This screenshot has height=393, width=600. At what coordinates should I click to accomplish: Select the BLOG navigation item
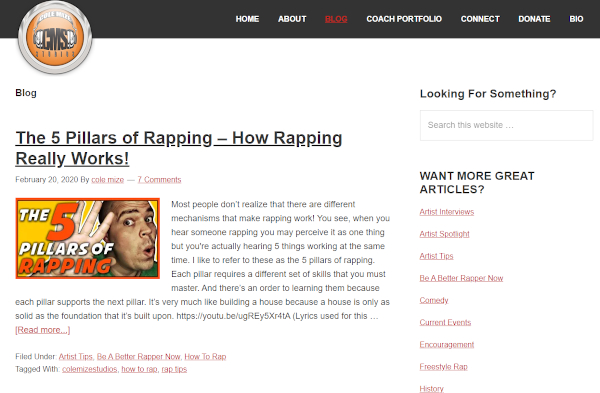[x=336, y=19]
